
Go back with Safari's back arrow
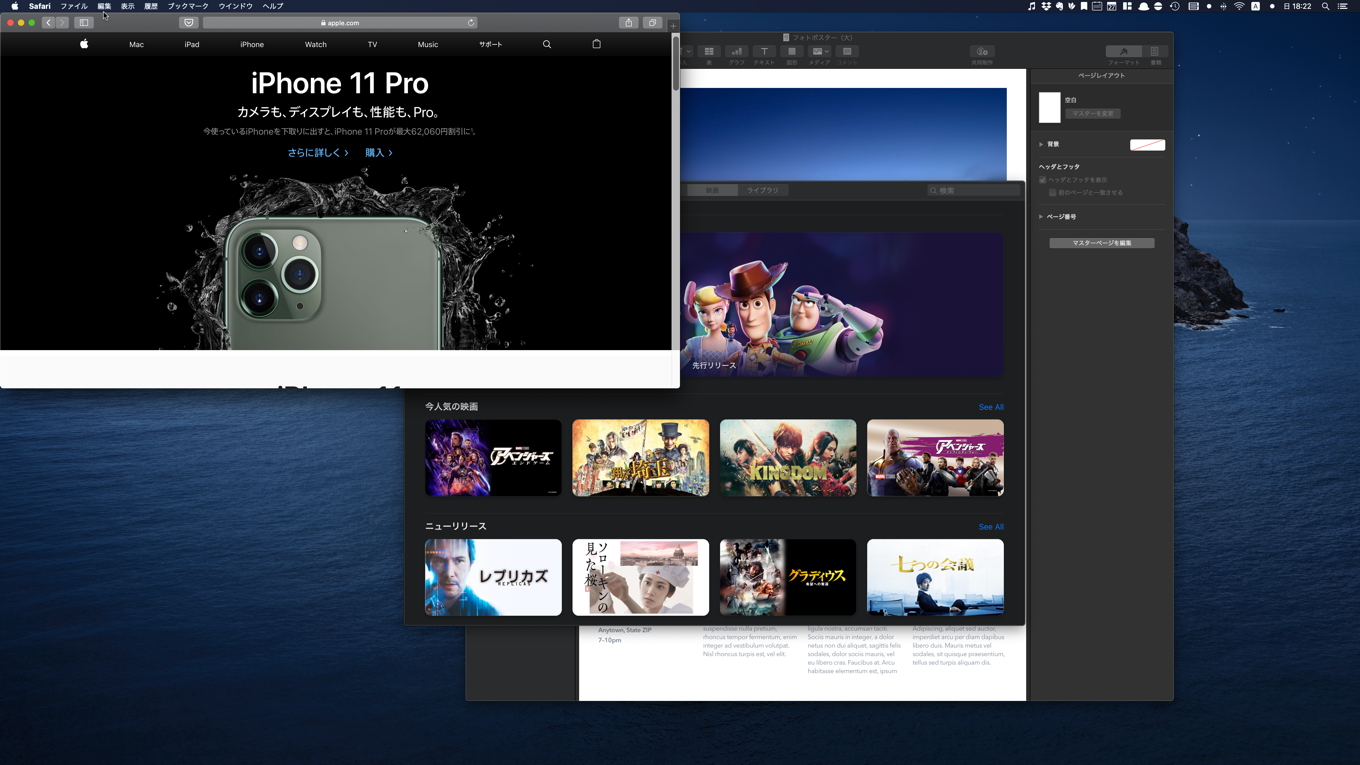48,22
